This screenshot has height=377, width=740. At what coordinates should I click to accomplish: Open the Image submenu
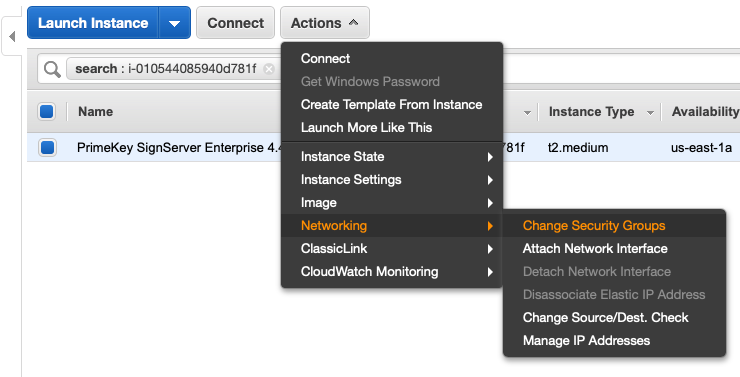(392, 203)
